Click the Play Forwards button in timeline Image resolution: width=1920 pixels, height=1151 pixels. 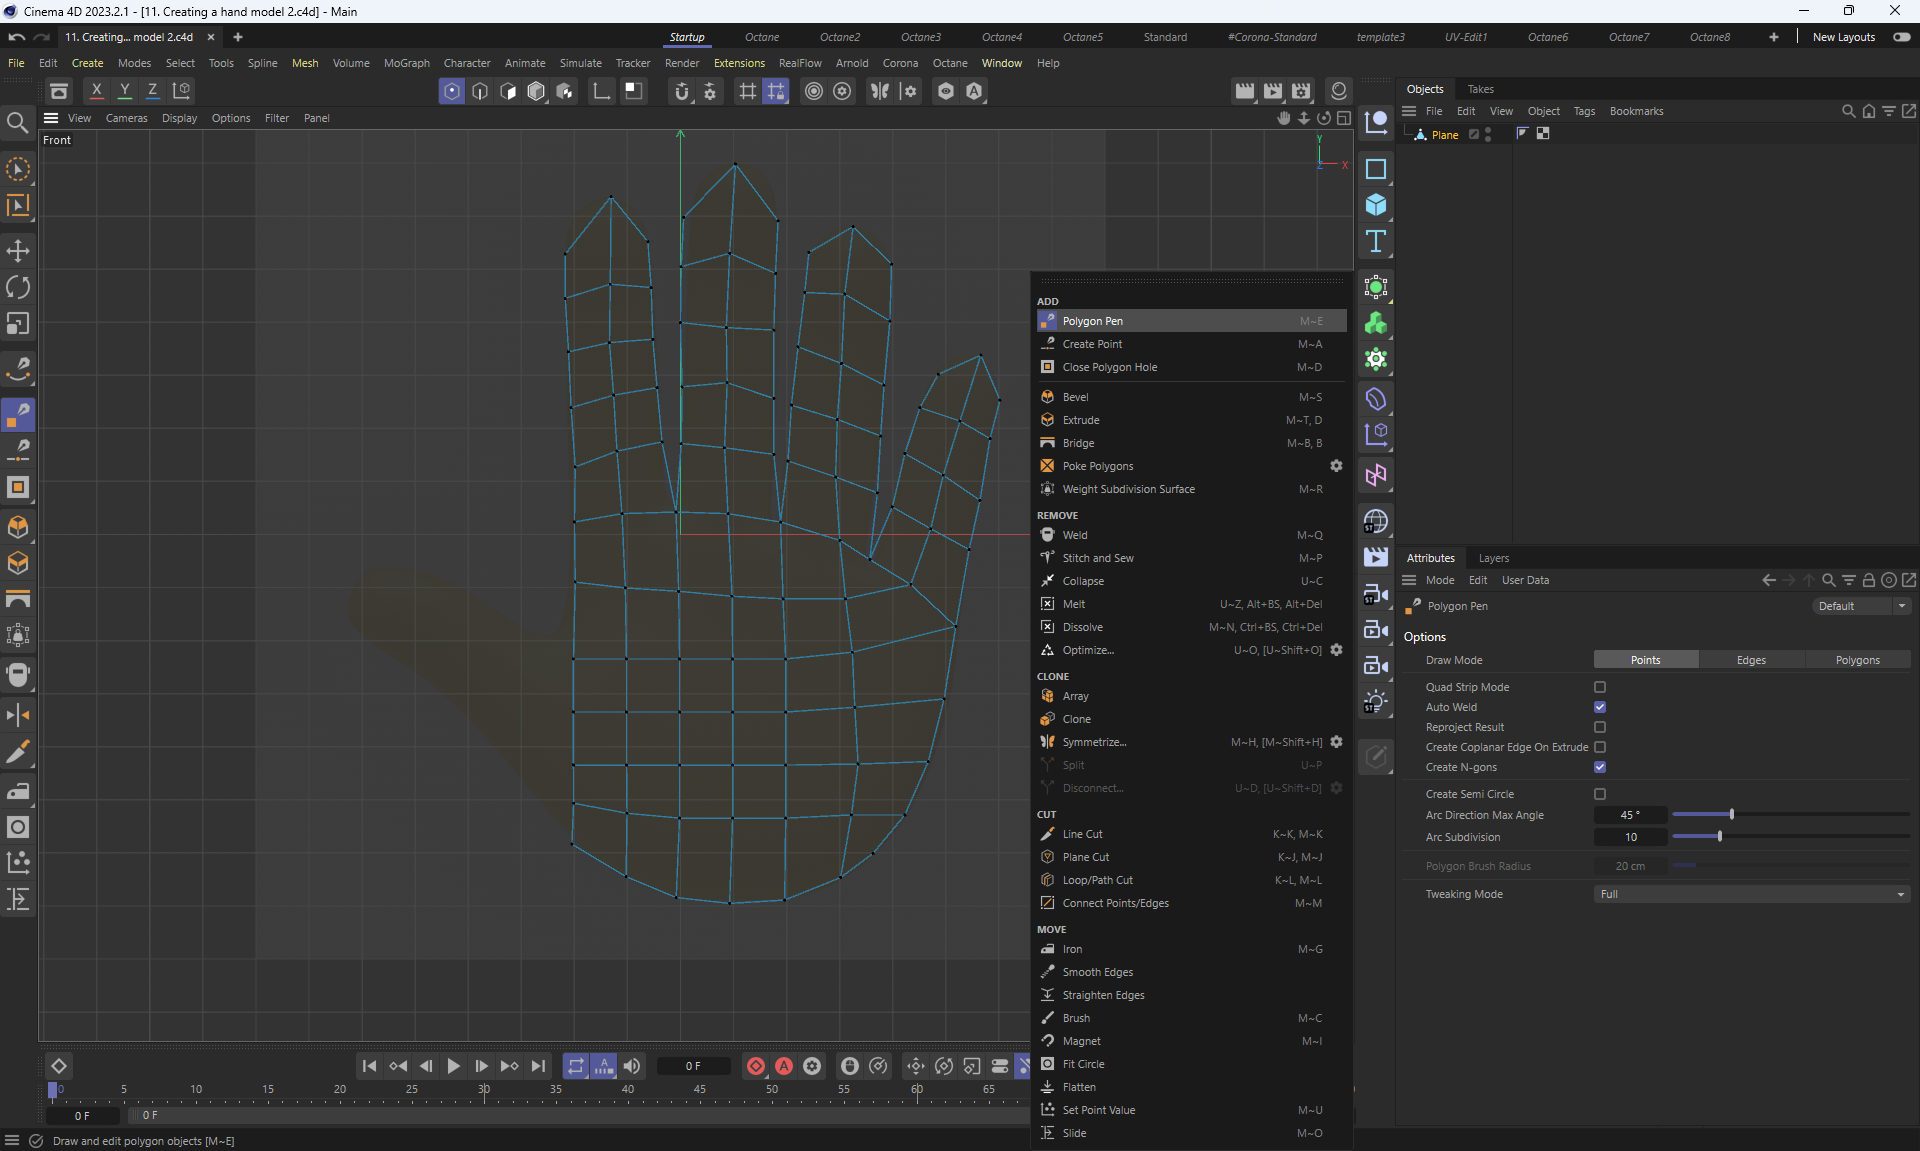(x=453, y=1066)
